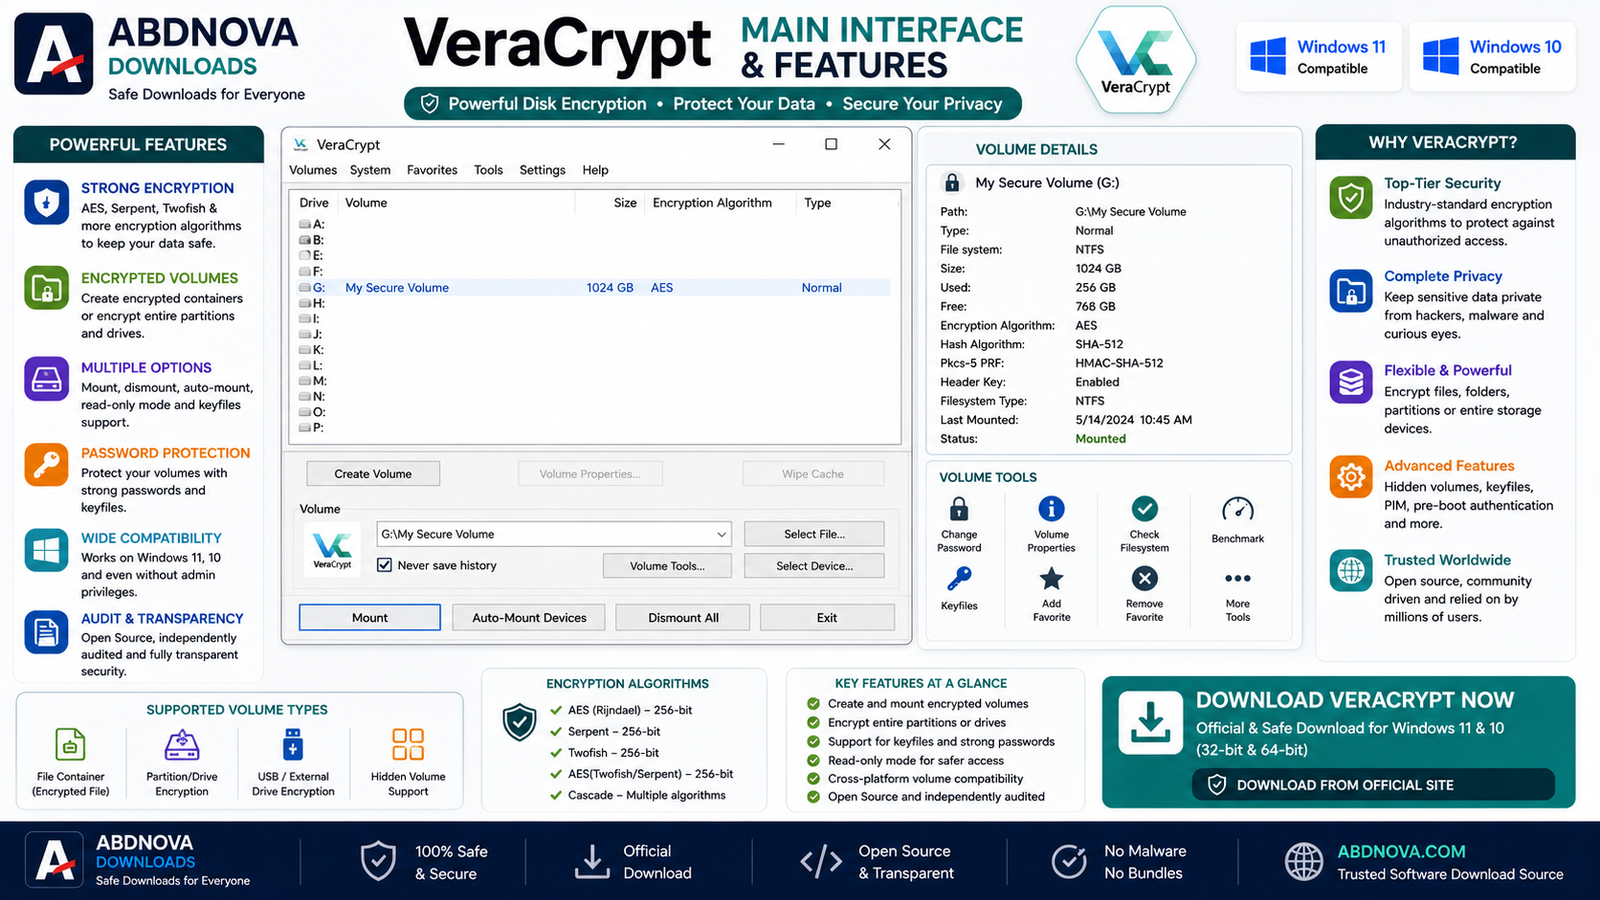
Task: Click the Mount button
Action: pyautogui.click(x=370, y=618)
